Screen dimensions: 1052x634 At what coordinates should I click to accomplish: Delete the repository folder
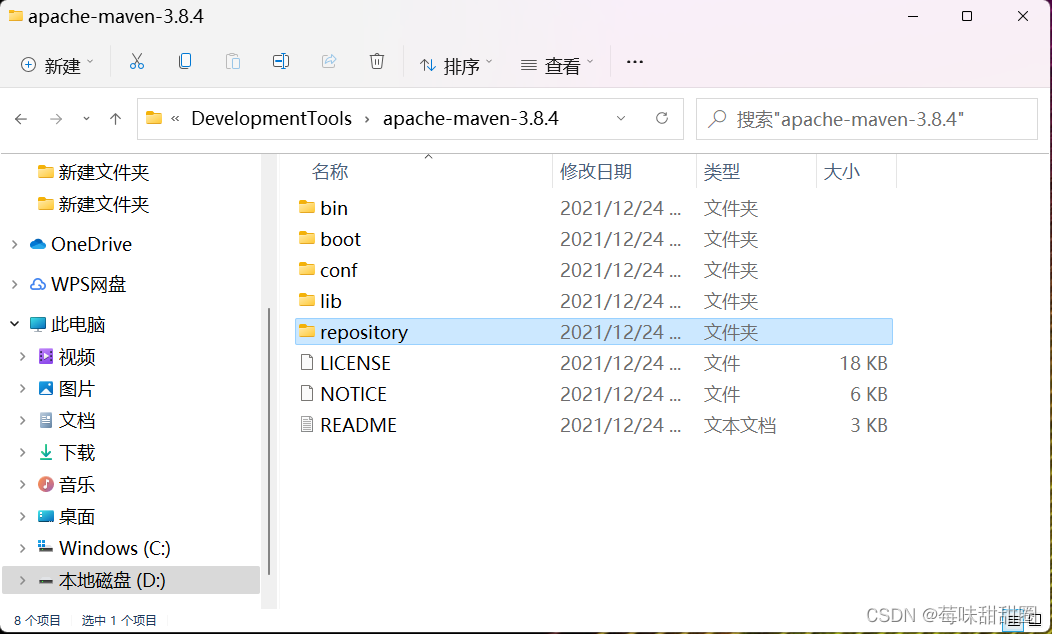pyautogui.click(x=377, y=61)
